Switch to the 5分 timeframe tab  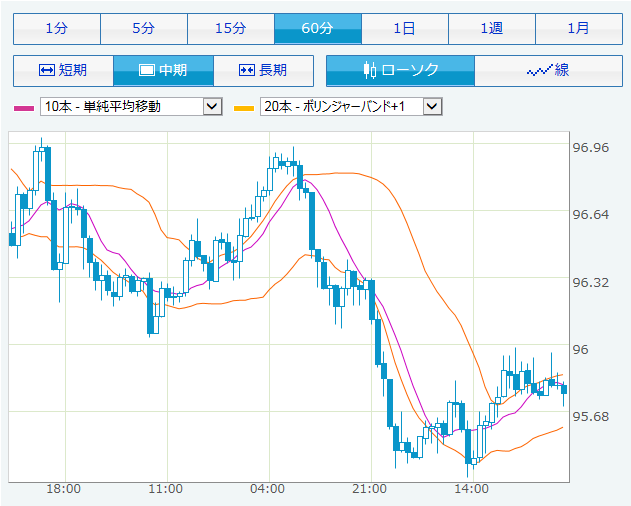[x=144, y=28]
